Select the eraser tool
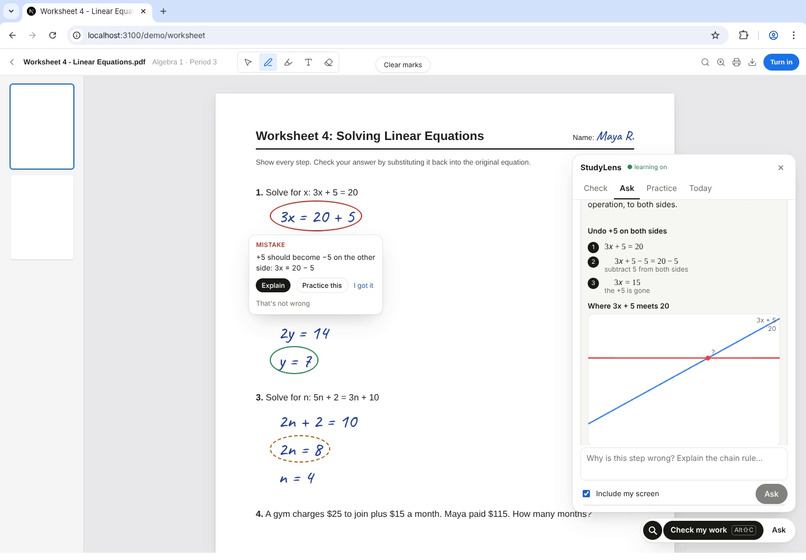This screenshot has height=560, width=806. click(328, 62)
